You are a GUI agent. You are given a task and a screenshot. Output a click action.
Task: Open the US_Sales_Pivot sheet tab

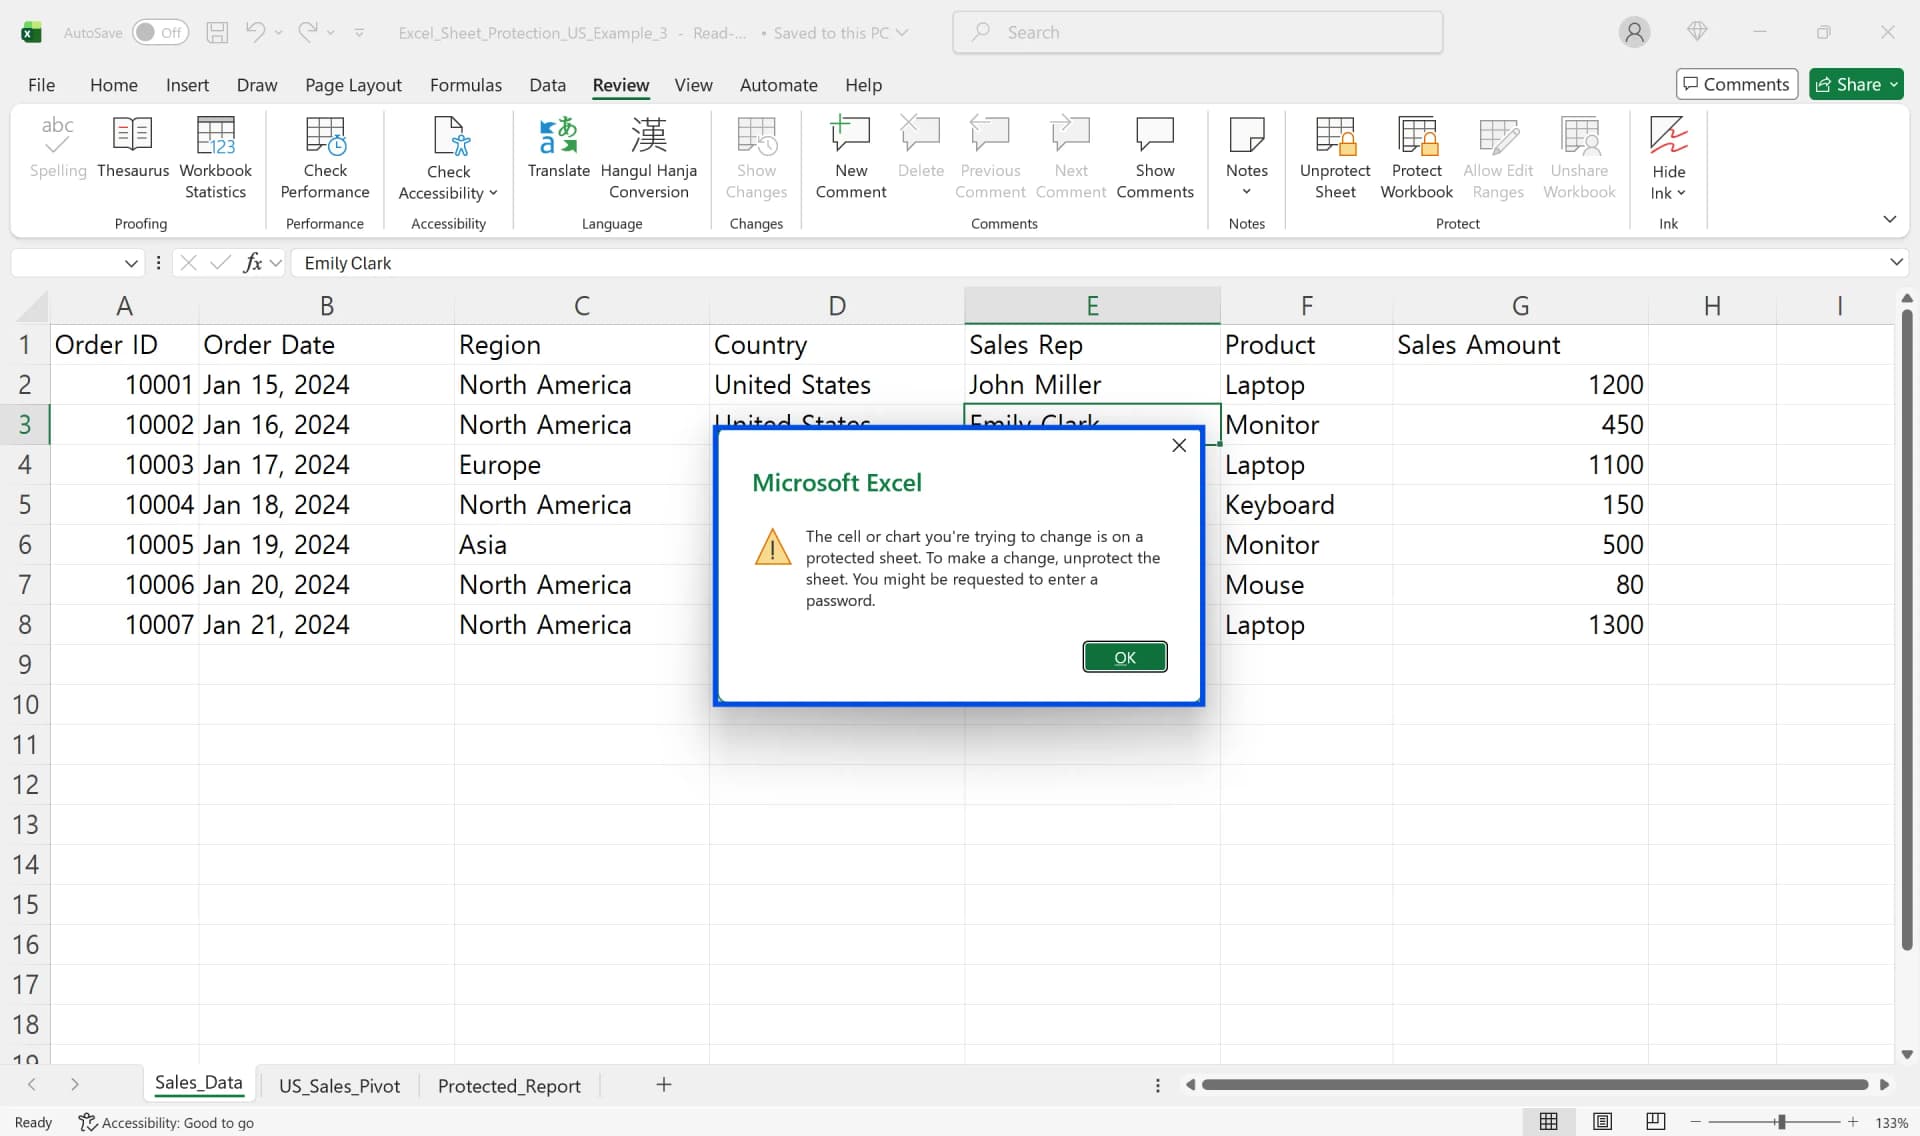coord(339,1085)
